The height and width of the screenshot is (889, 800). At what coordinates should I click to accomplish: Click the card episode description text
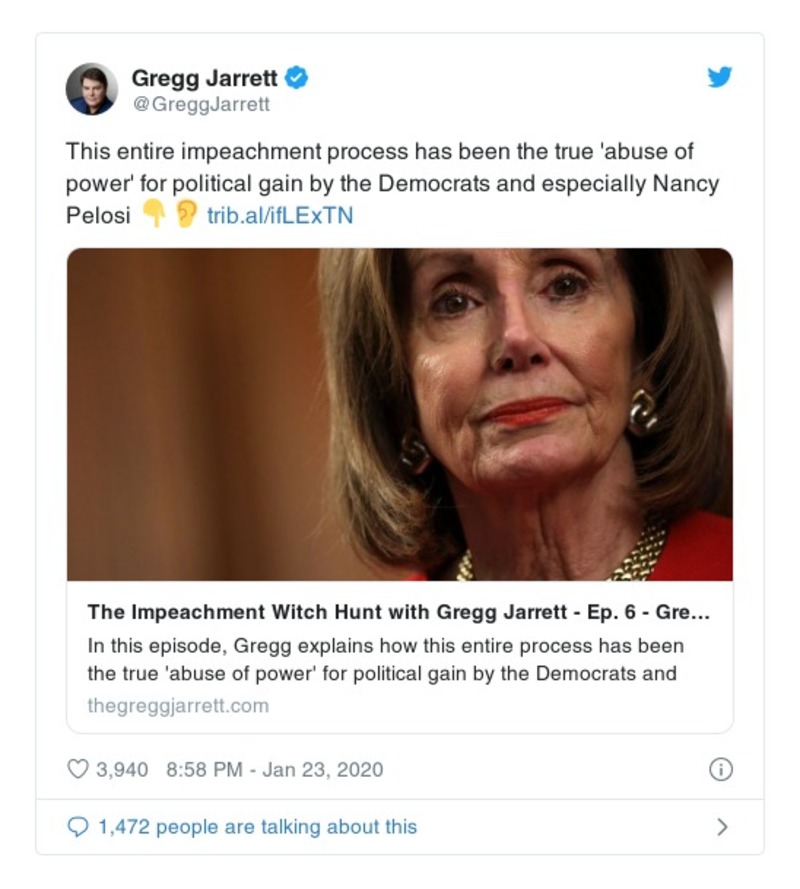[386, 659]
